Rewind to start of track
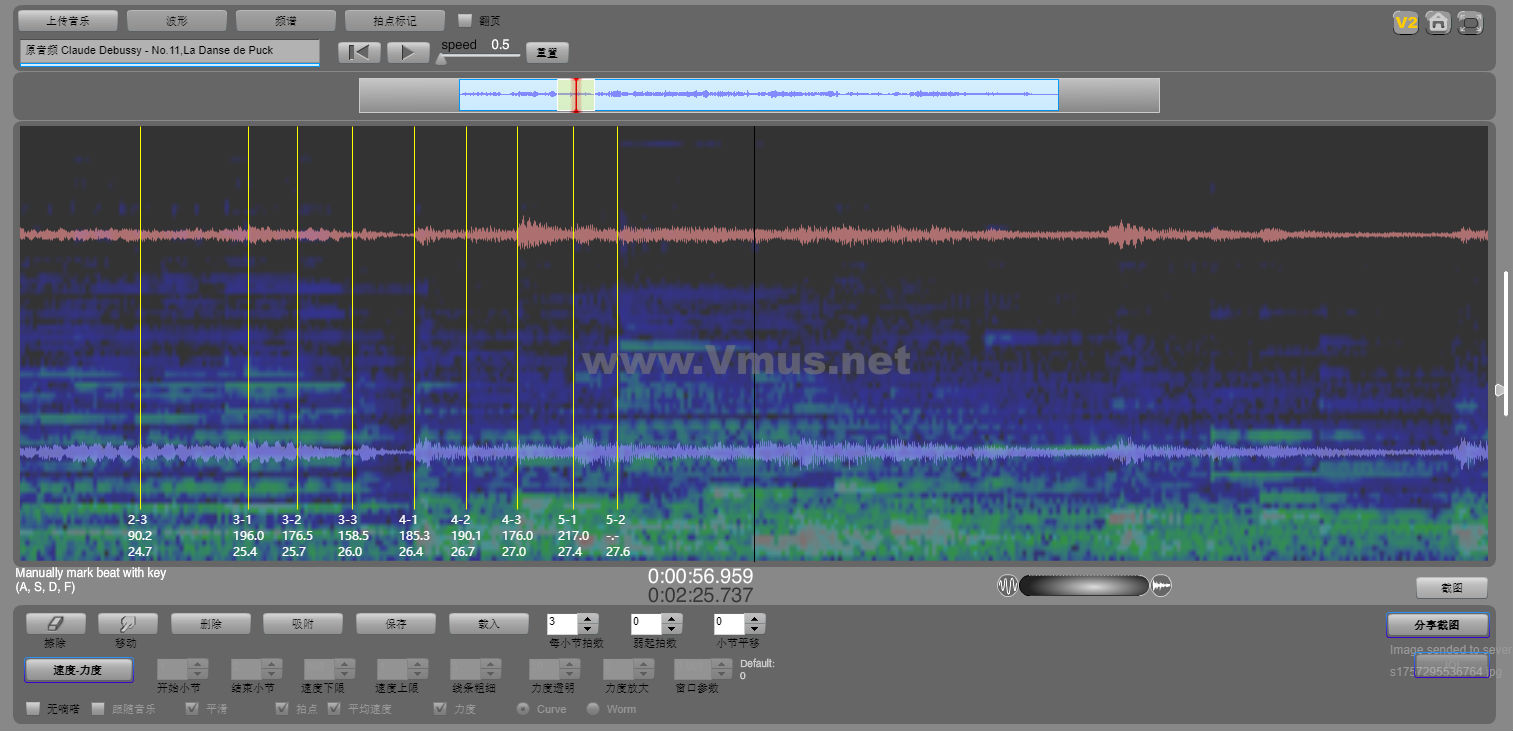Viewport: 1513px width, 731px height. pos(359,52)
